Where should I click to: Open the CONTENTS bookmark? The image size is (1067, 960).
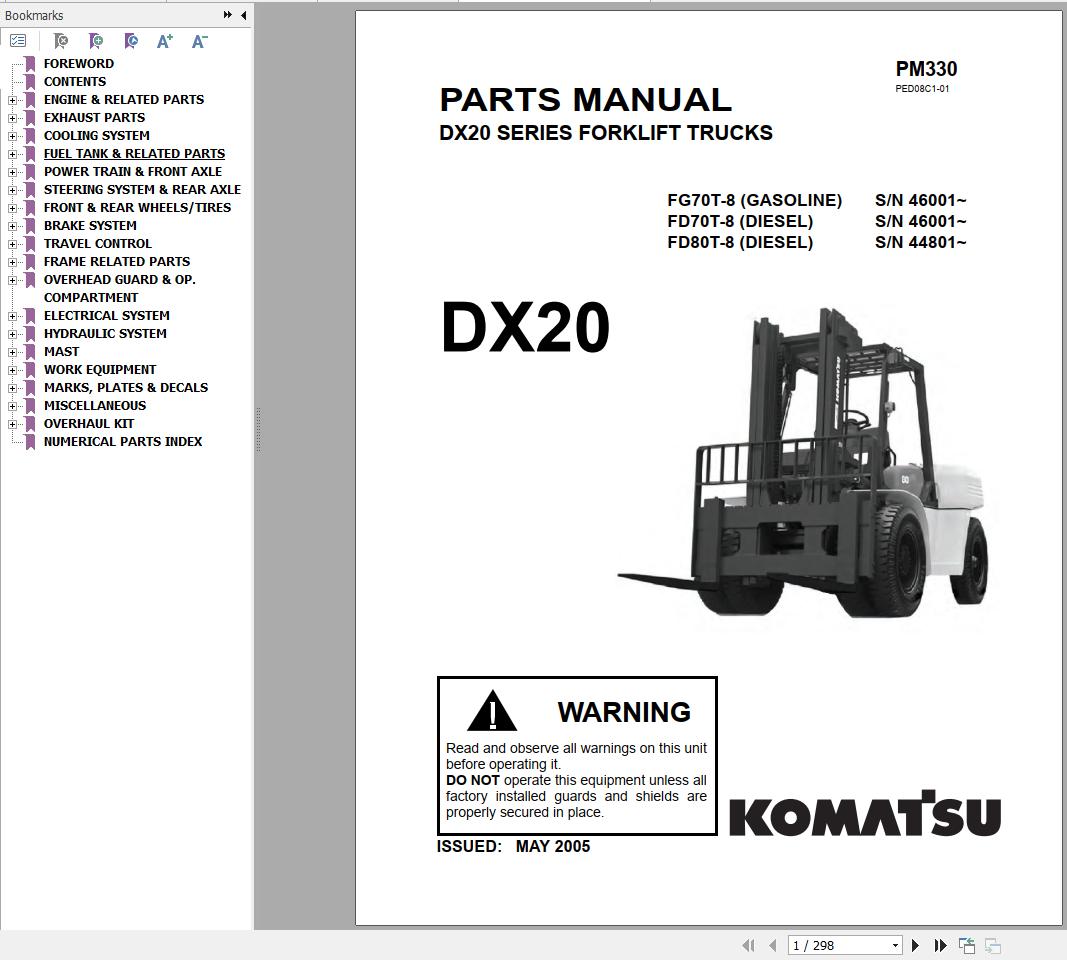73,81
